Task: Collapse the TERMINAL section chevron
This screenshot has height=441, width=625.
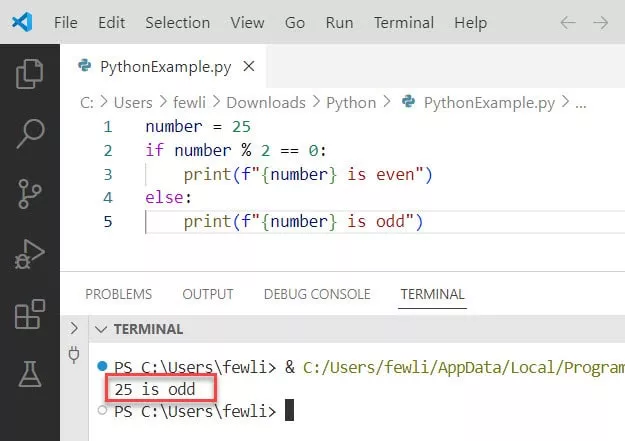Action: point(100,329)
